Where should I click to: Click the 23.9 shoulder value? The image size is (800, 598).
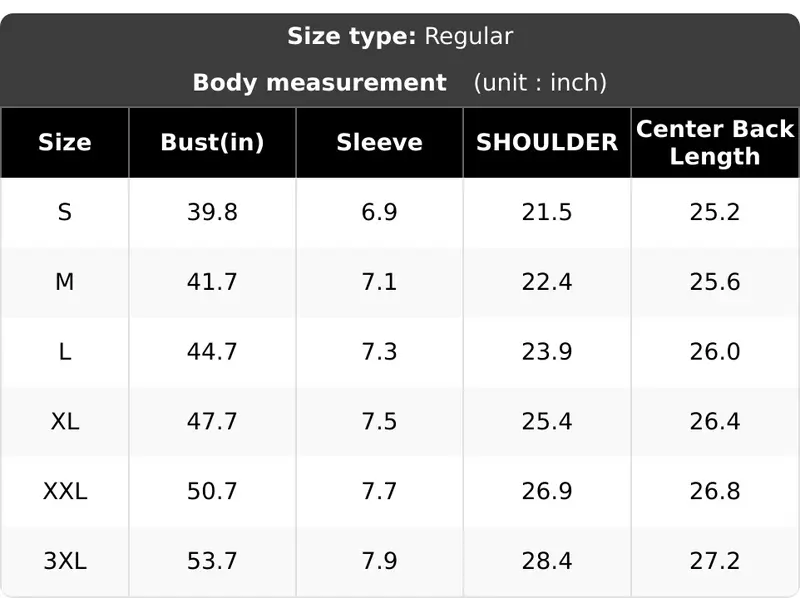pyautogui.click(x=547, y=352)
